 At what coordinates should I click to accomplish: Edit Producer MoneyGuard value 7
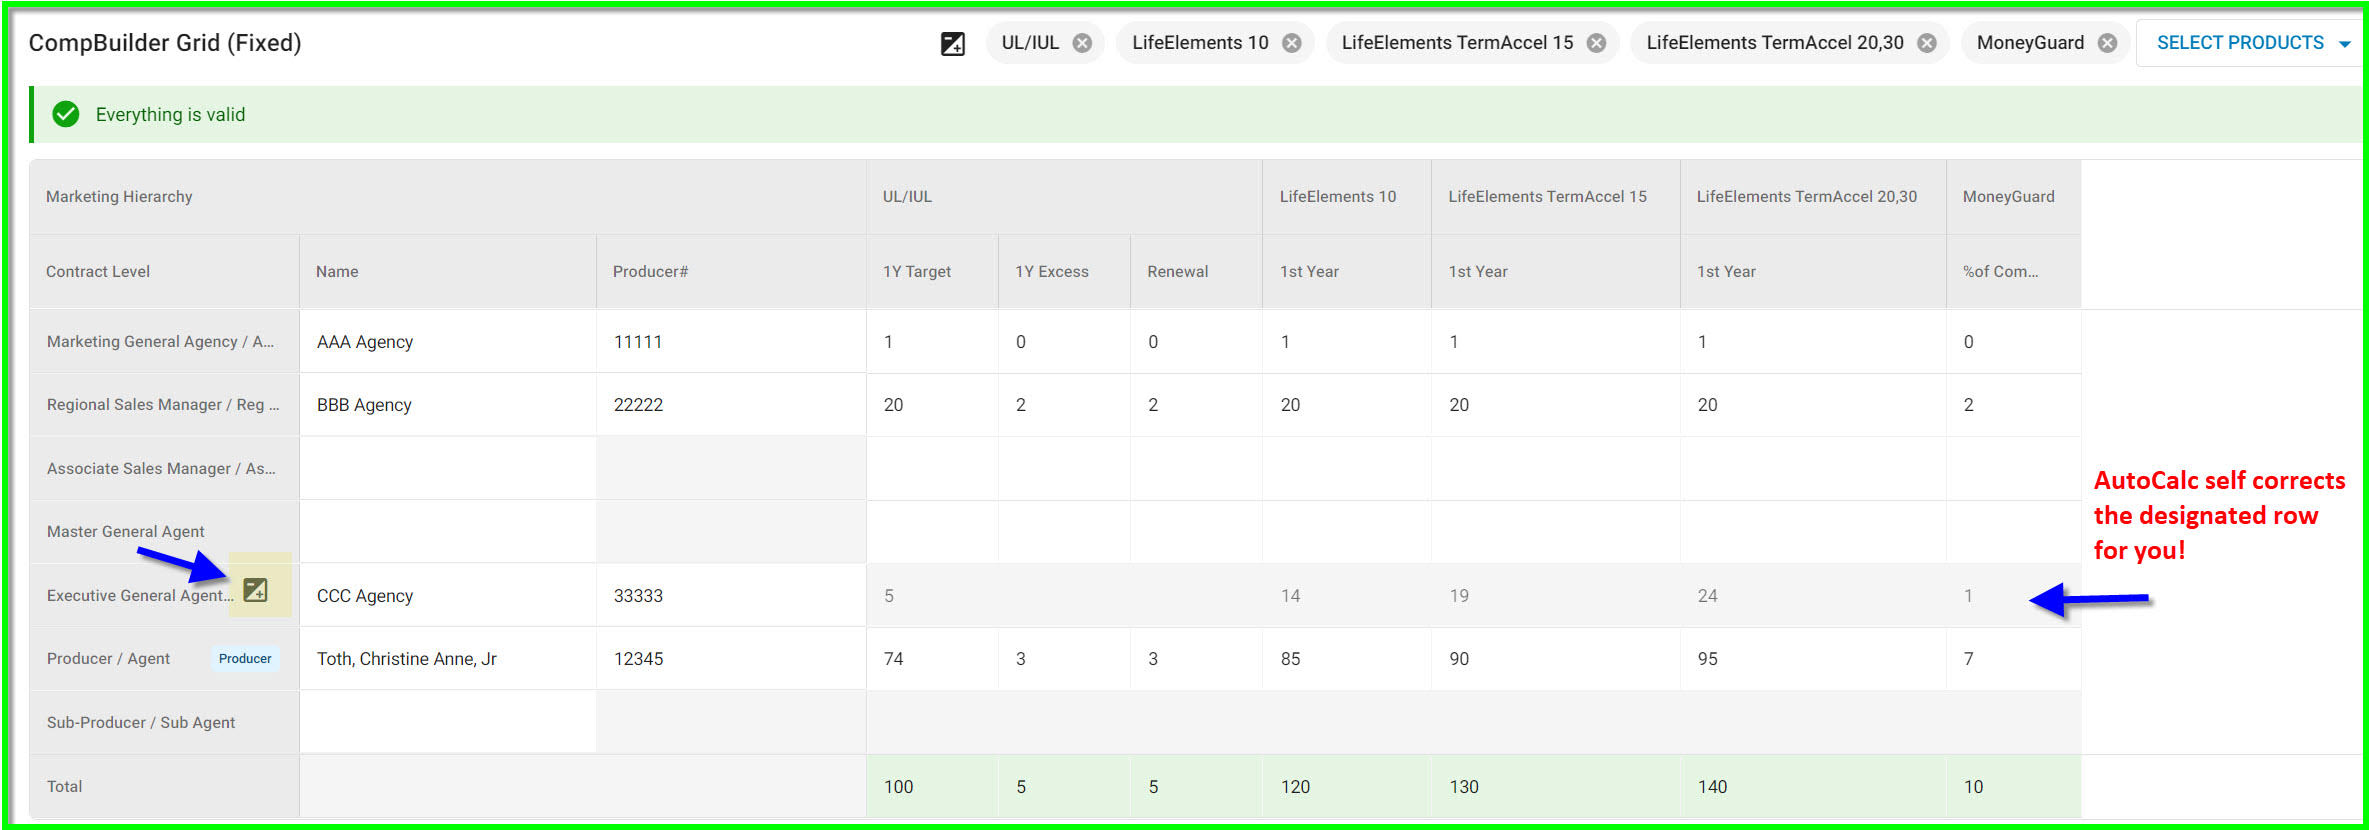[2013, 659]
